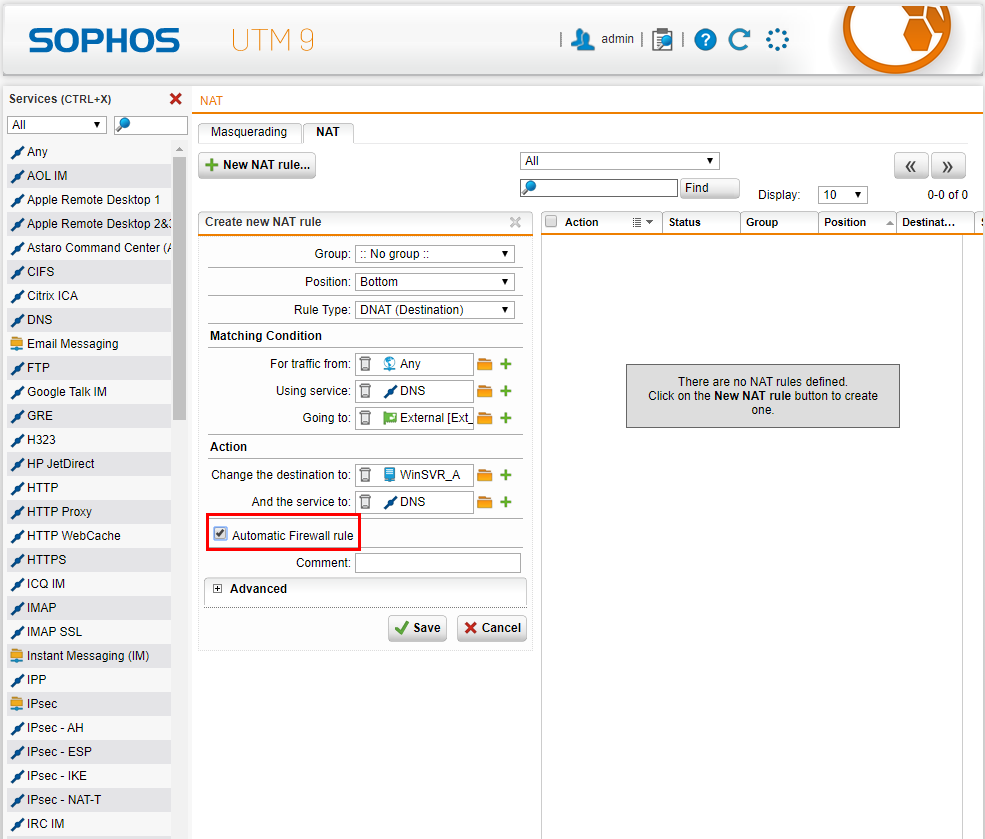Click green plus for For traffic from

click(506, 364)
